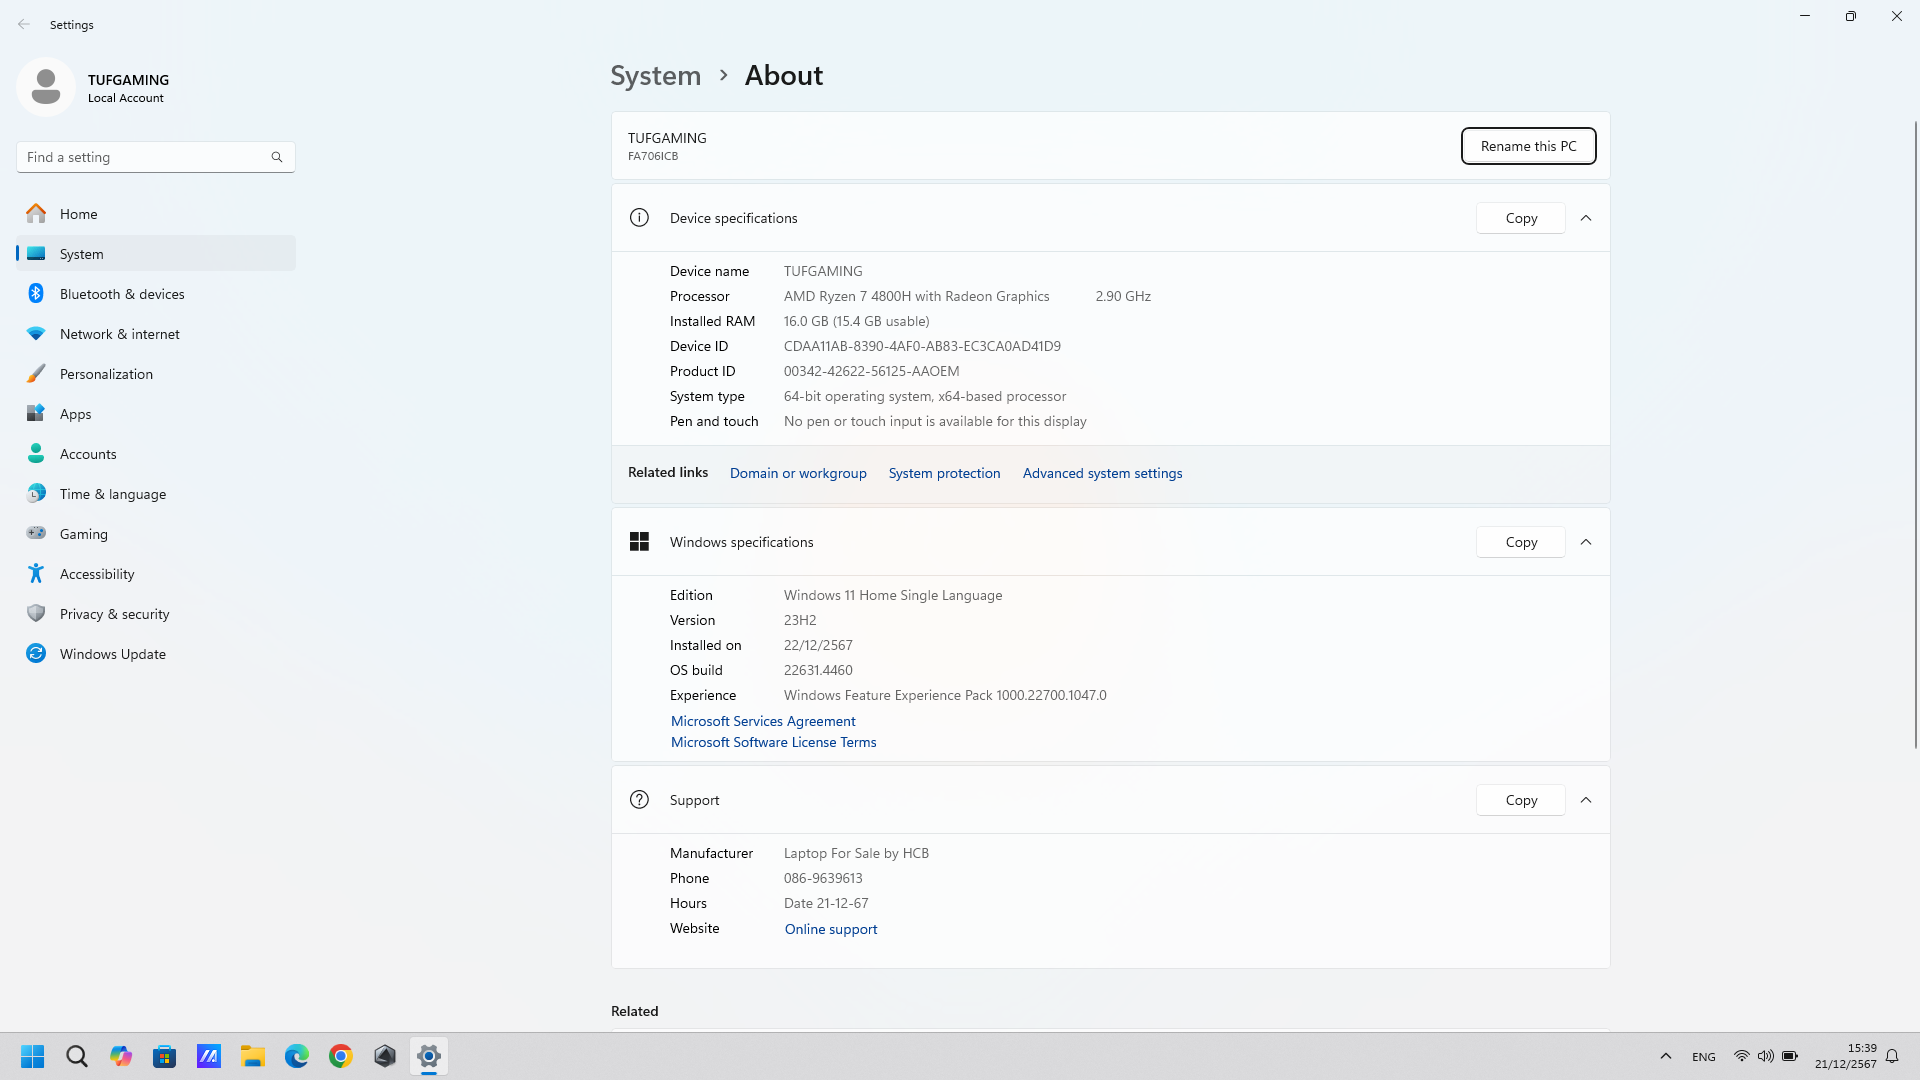Open the Home settings page
Image resolution: width=1920 pixels, height=1080 pixels.
[x=156, y=214]
